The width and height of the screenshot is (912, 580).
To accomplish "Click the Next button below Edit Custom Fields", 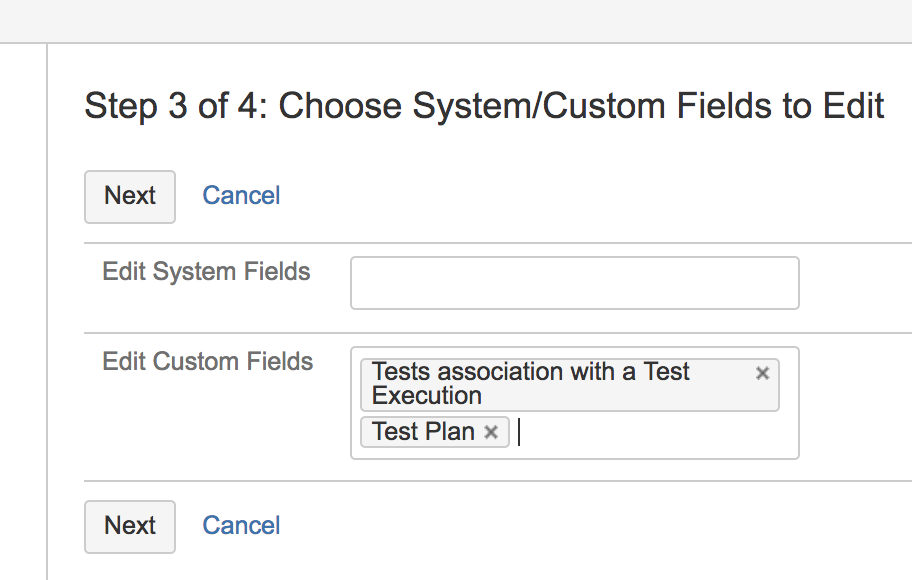I will point(130,526).
